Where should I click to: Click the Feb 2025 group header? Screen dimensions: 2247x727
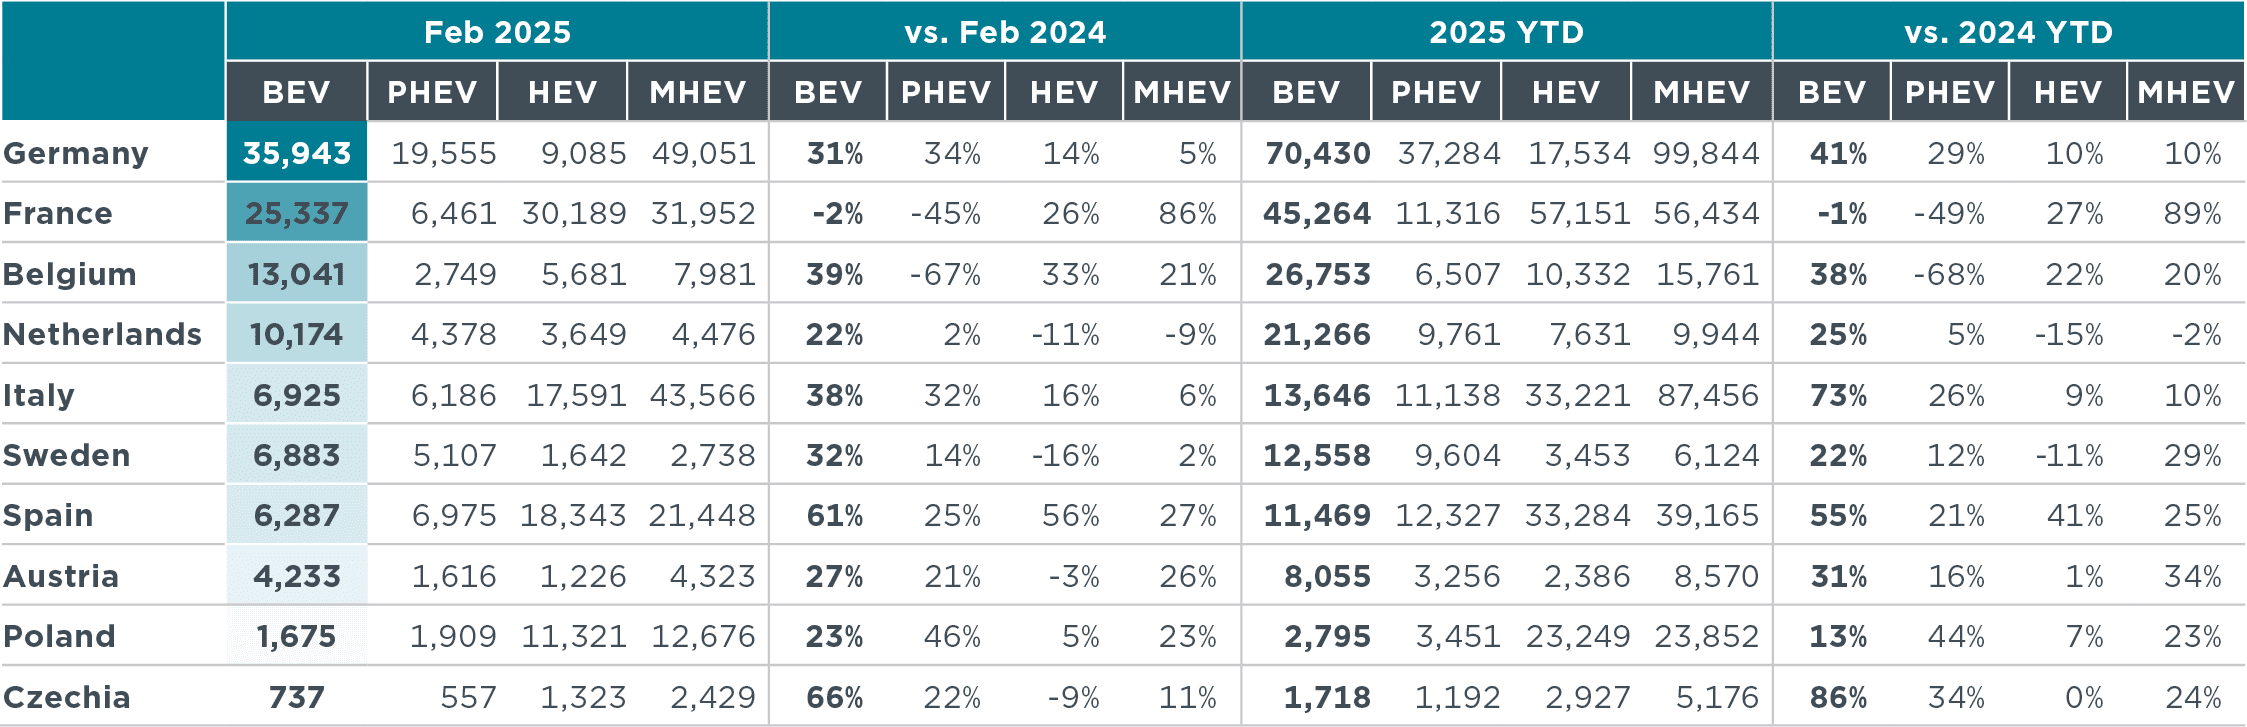(497, 32)
